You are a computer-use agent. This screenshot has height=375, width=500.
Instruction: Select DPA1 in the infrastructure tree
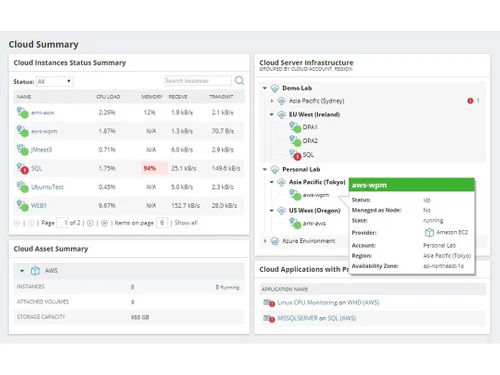click(310, 127)
